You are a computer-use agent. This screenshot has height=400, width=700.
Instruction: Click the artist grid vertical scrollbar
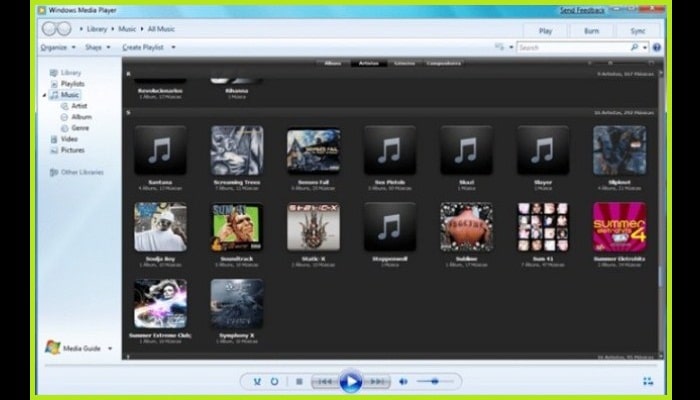click(661, 214)
